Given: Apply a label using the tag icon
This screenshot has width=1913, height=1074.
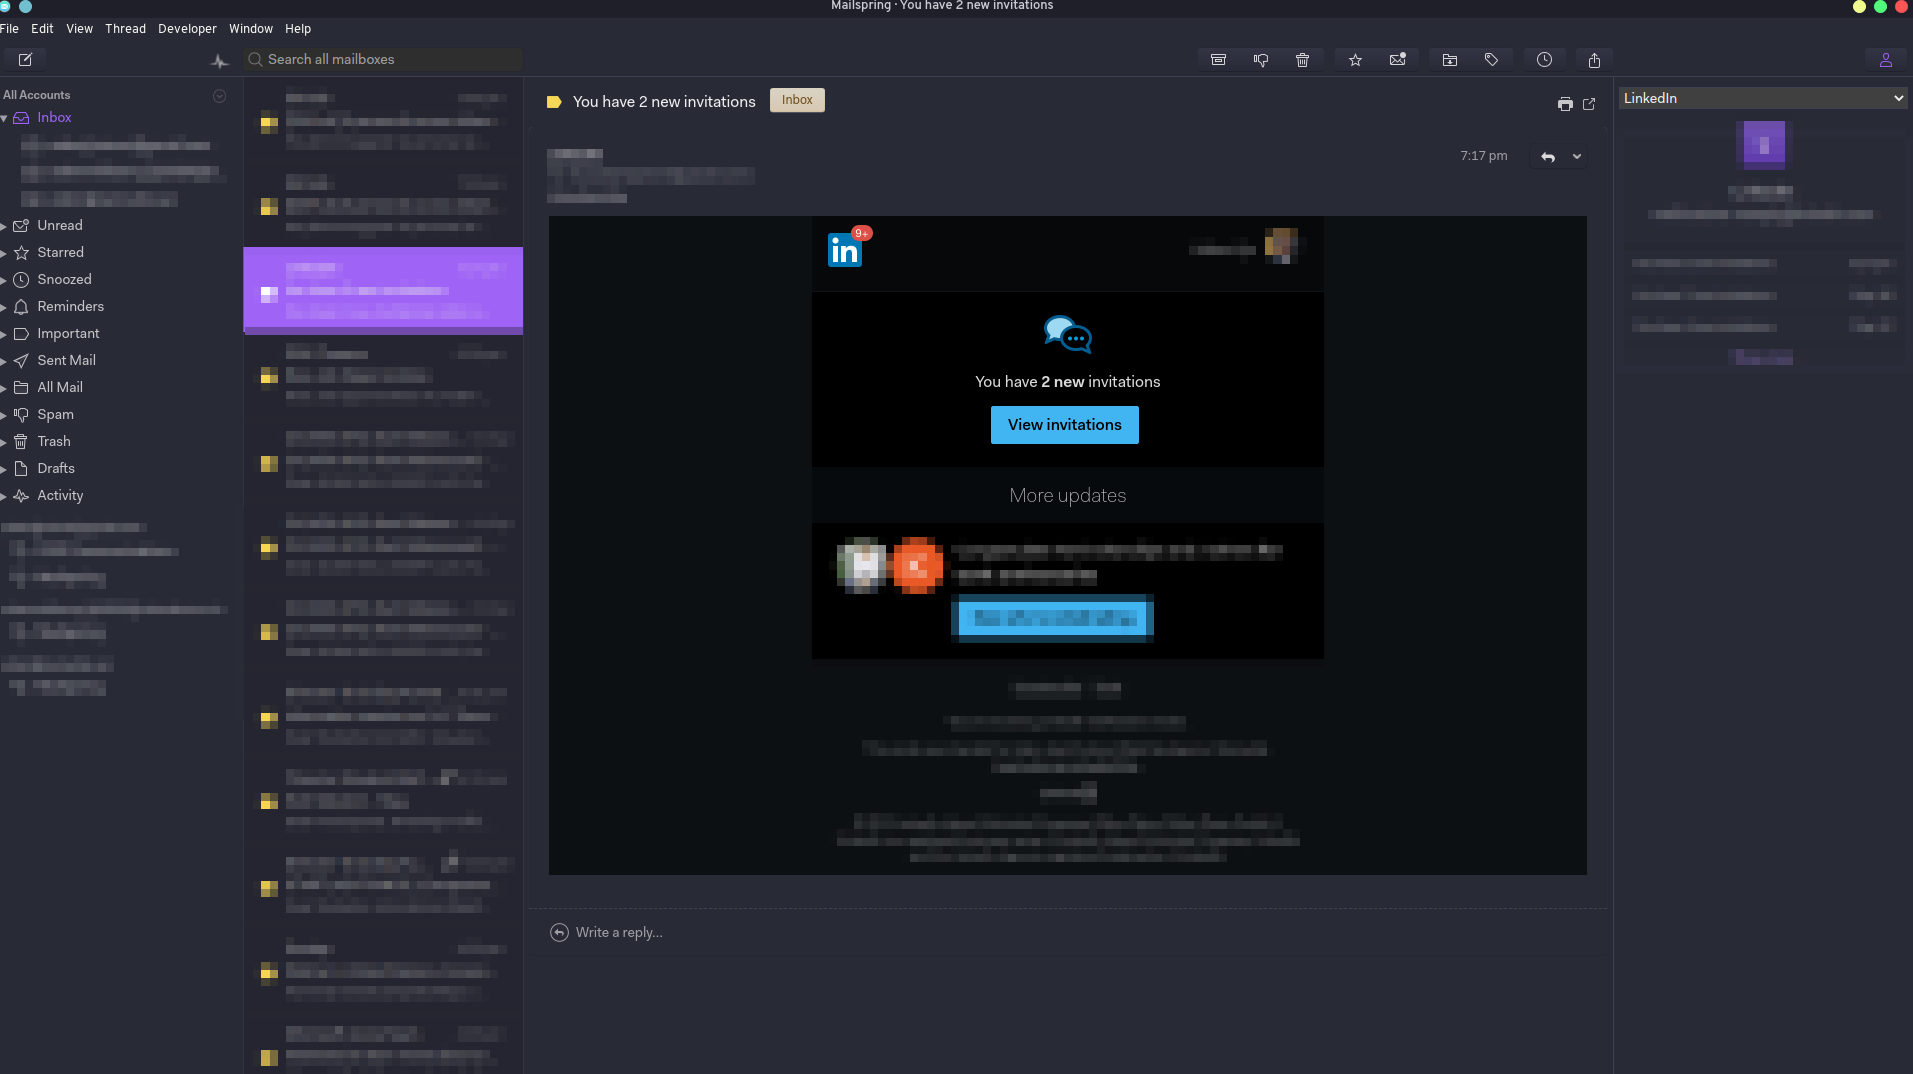Looking at the screenshot, I should tap(1492, 59).
